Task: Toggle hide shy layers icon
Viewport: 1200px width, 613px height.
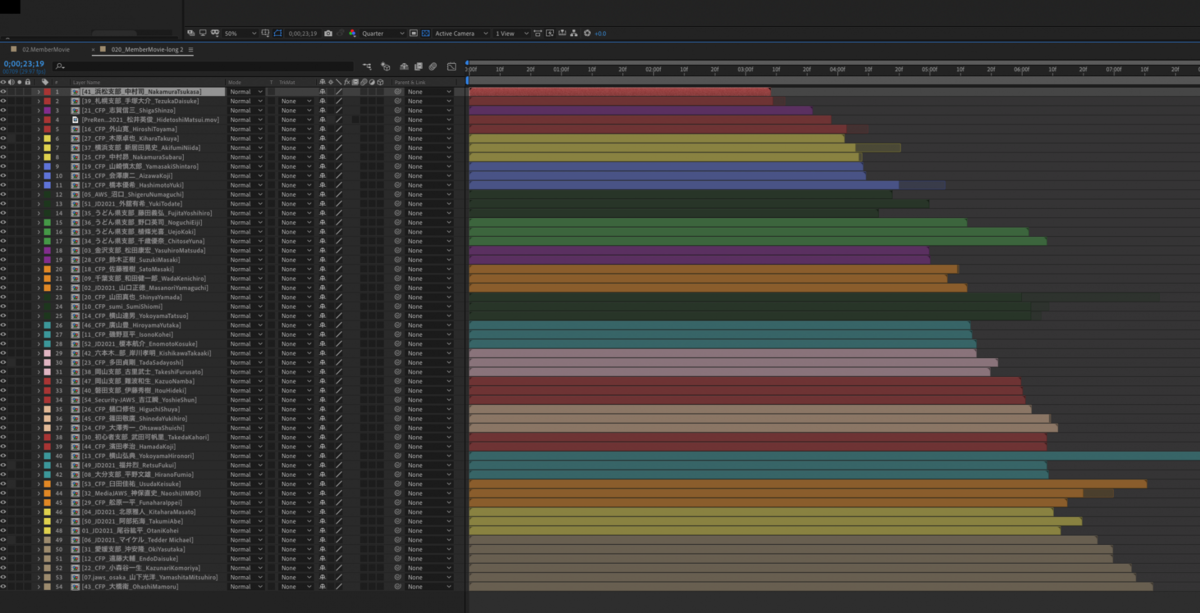Action: click(x=404, y=66)
